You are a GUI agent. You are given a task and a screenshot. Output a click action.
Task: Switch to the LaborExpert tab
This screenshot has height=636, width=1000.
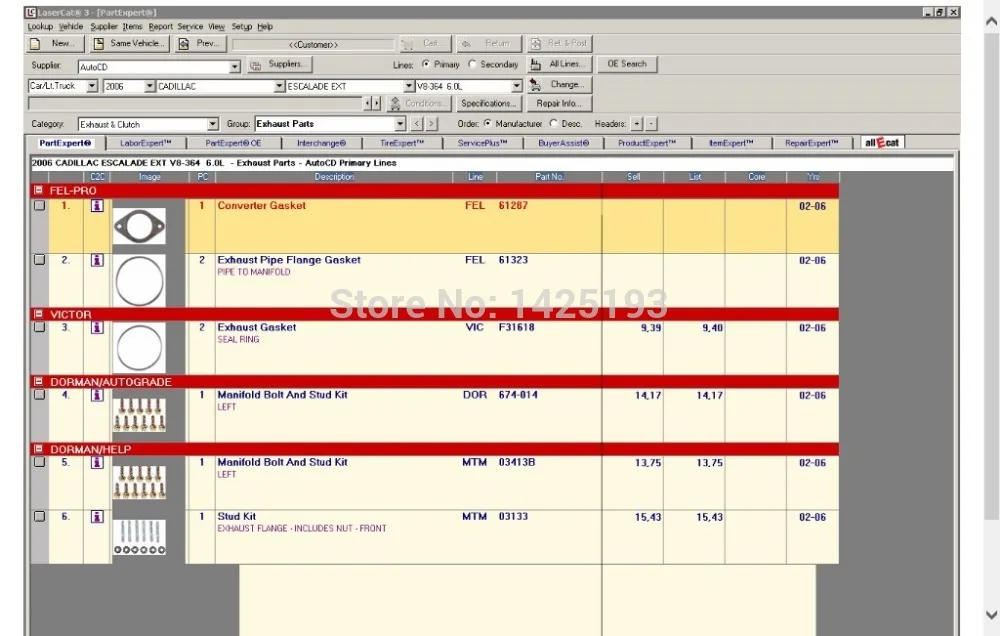pyautogui.click(x=145, y=143)
